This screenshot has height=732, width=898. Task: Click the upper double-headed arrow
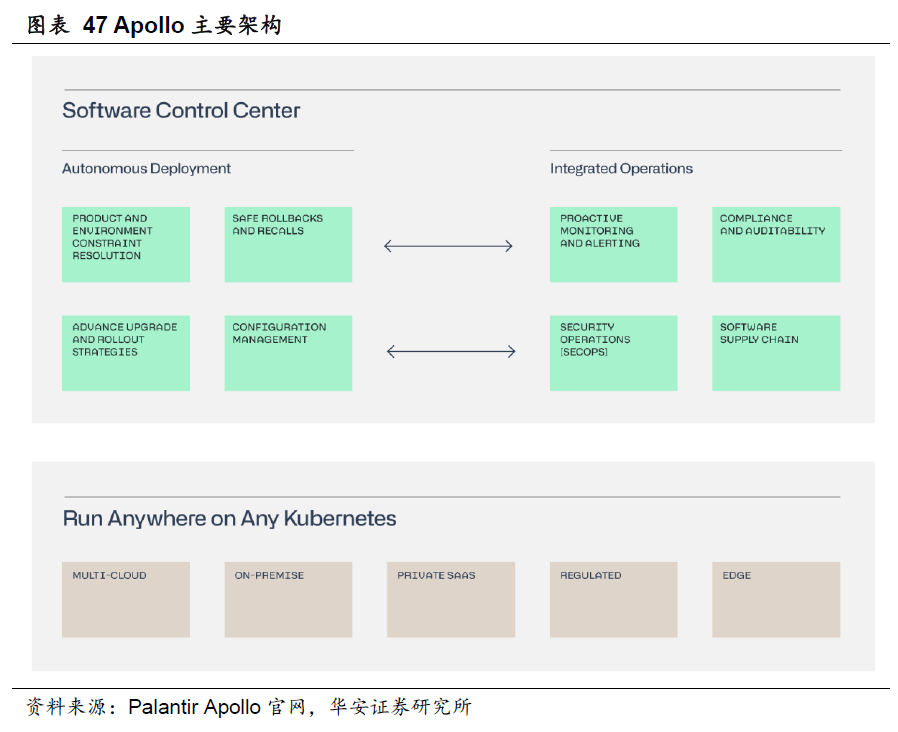click(448, 246)
